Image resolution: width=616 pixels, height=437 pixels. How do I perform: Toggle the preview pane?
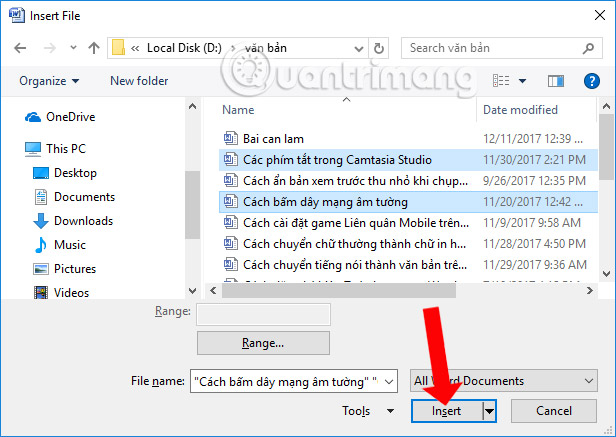(556, 81)
